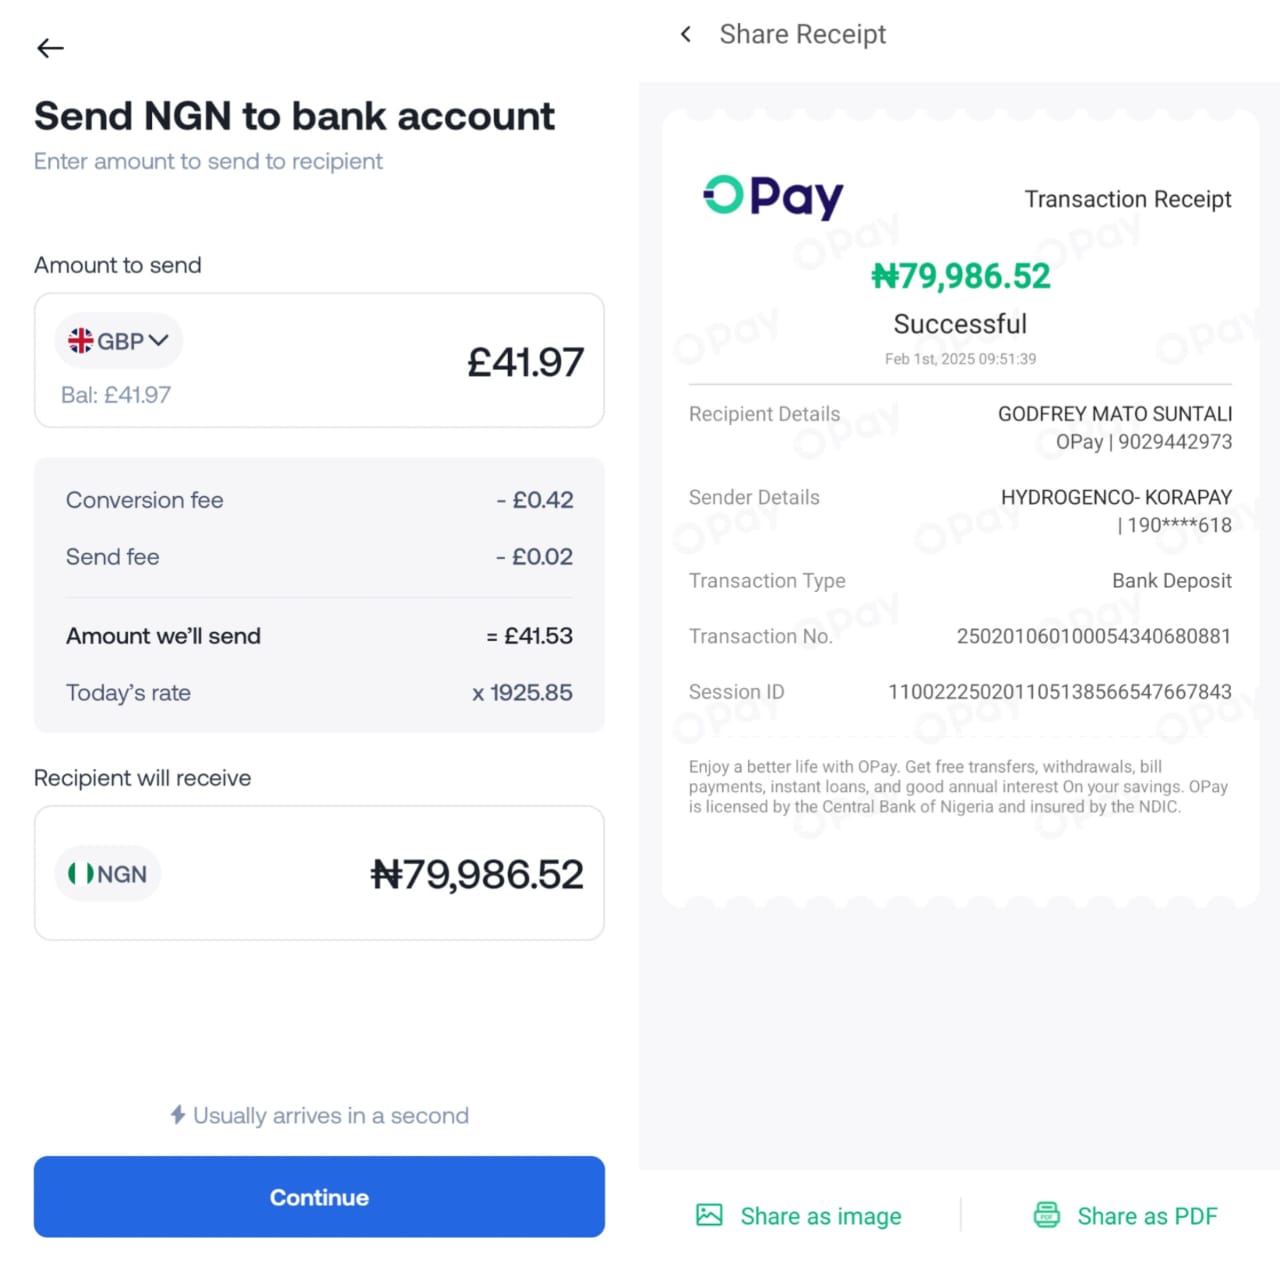Image resolution: width=1280 pixels, height=1280 pixels.
Task: Select the Transaction No. value
Action: pos(1093,637)
